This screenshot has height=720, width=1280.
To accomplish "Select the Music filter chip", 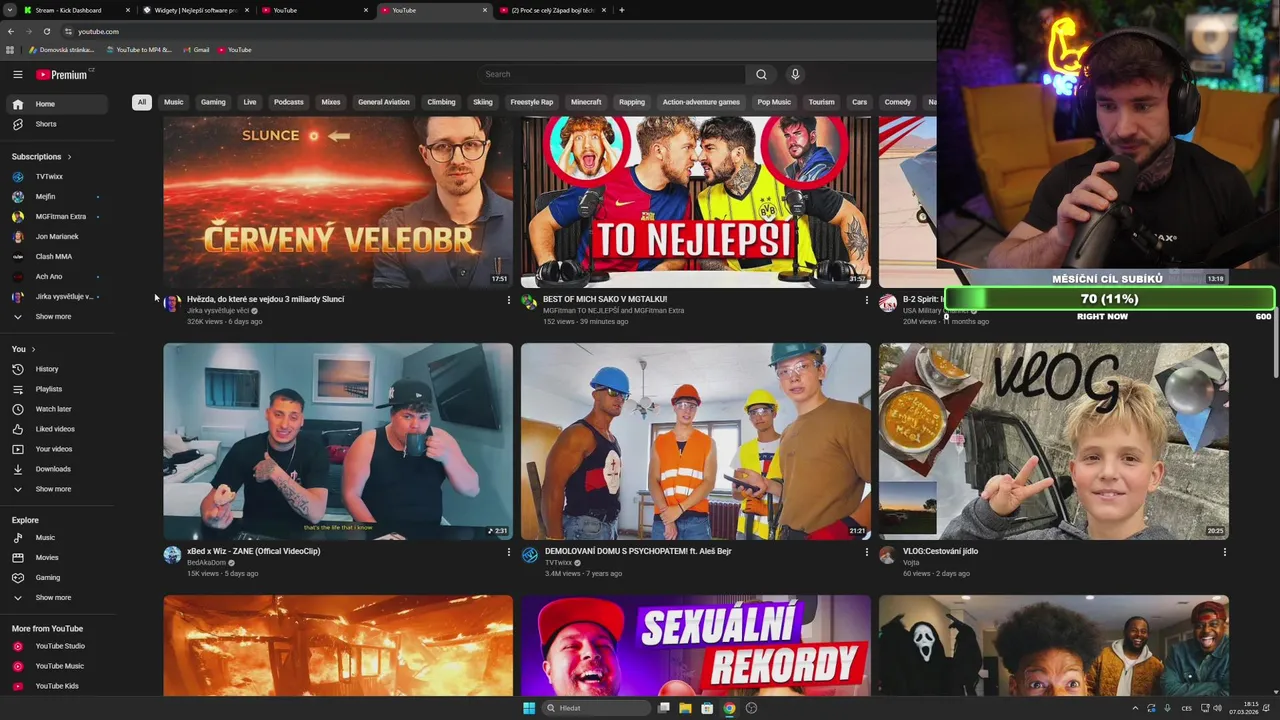I will point(174,102).
